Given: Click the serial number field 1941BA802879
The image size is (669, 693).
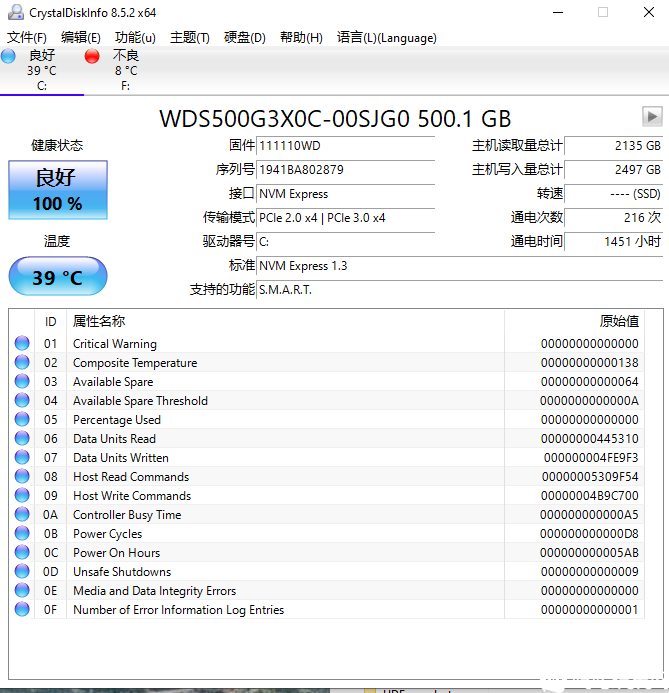Looking at the screenshot, I should 346,170.
